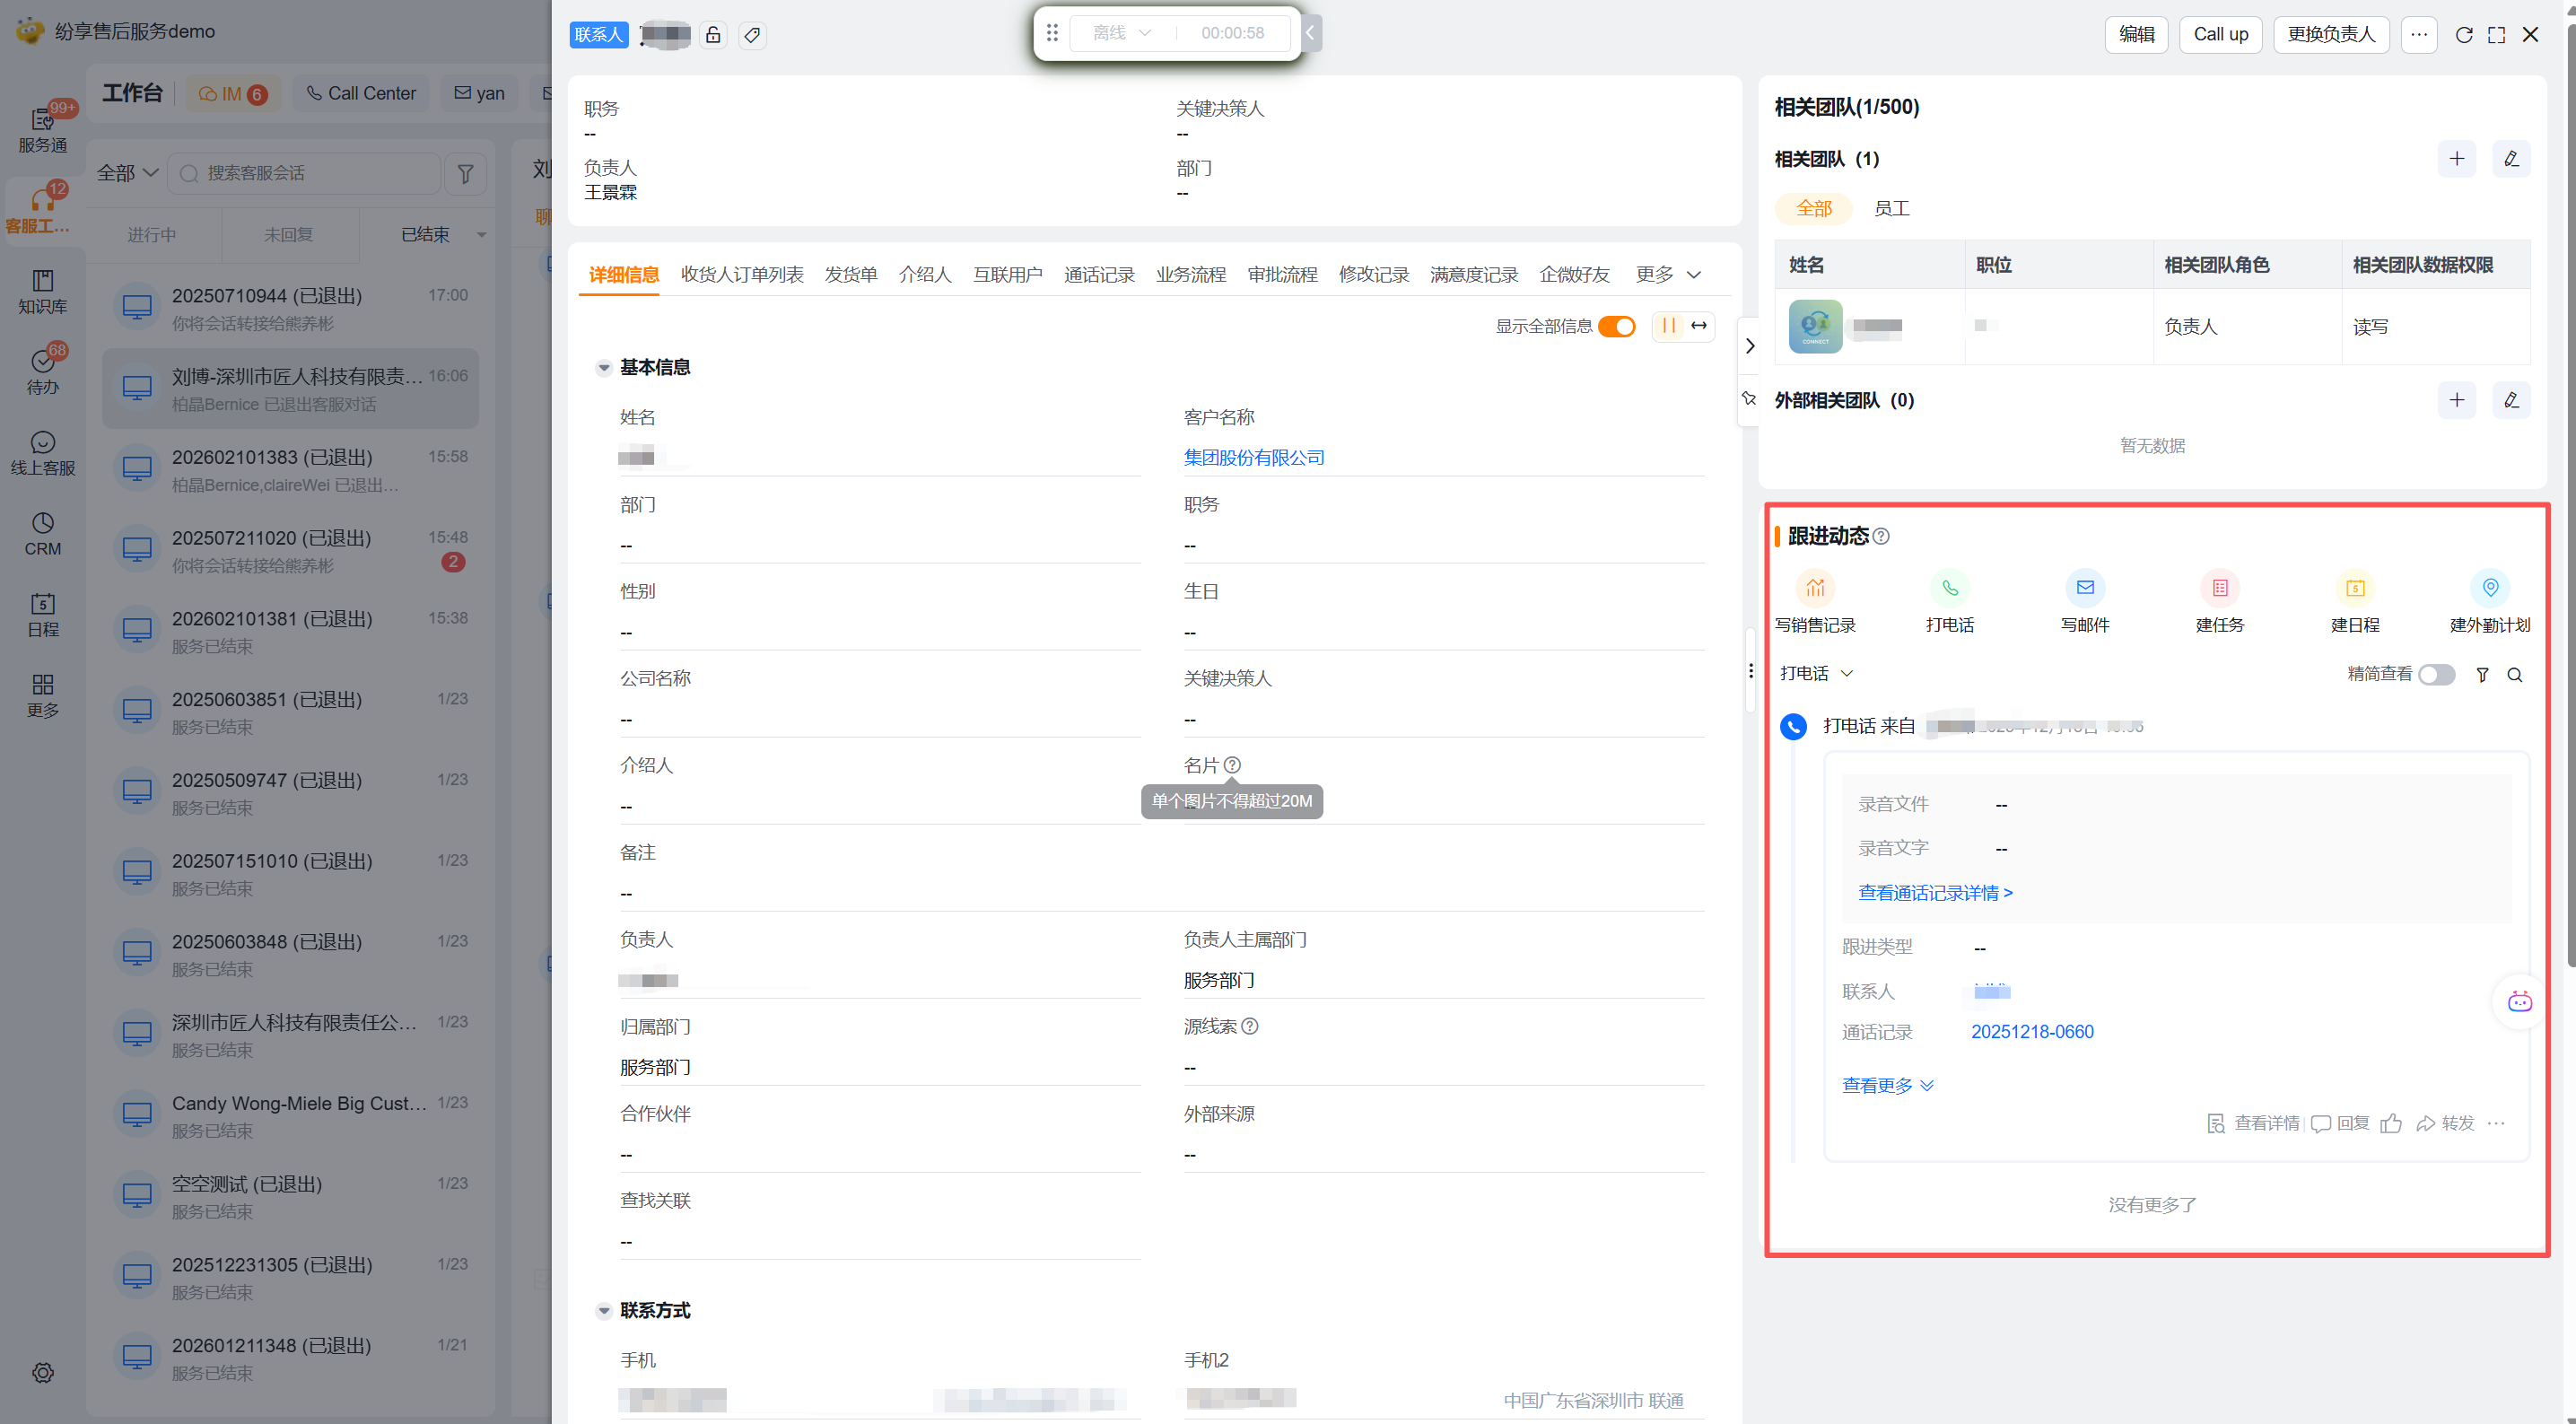The image size is (2576, 1424).
Task: Toggle double-column layout button
Action: (1668, 326)
